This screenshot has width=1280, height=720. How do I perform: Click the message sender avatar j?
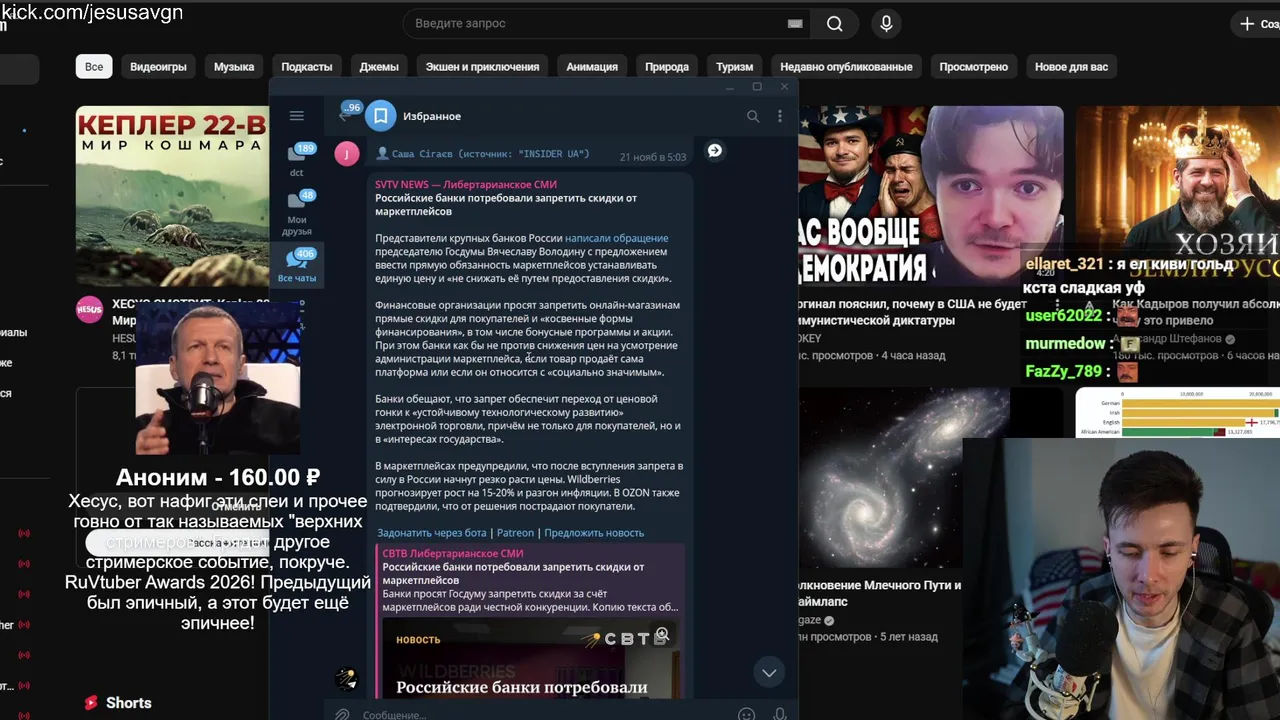347,154
